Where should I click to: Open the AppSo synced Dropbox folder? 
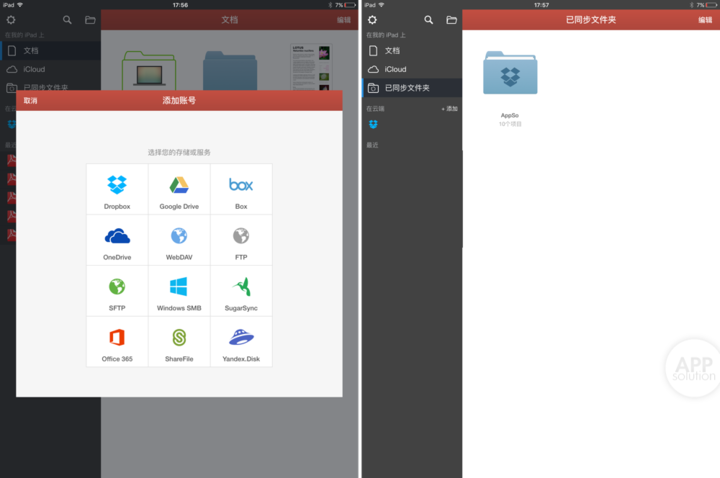[x=510, y=73]
